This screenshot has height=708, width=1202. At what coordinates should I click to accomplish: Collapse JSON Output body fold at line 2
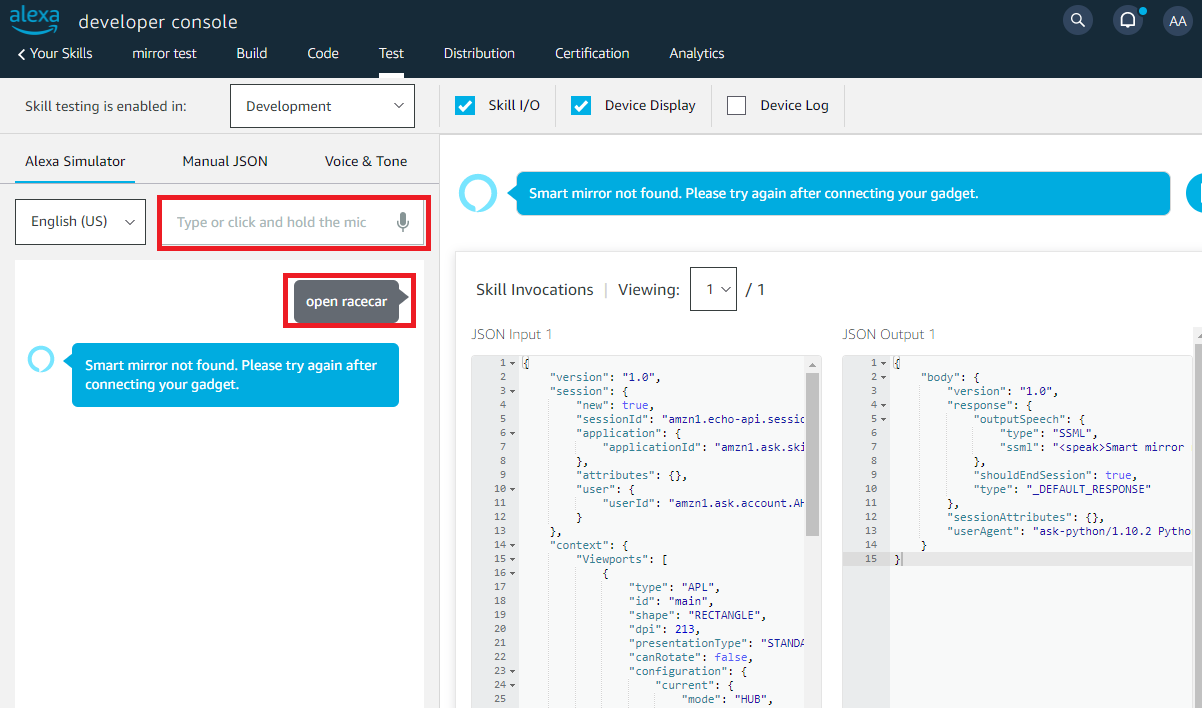coord(884,377)
